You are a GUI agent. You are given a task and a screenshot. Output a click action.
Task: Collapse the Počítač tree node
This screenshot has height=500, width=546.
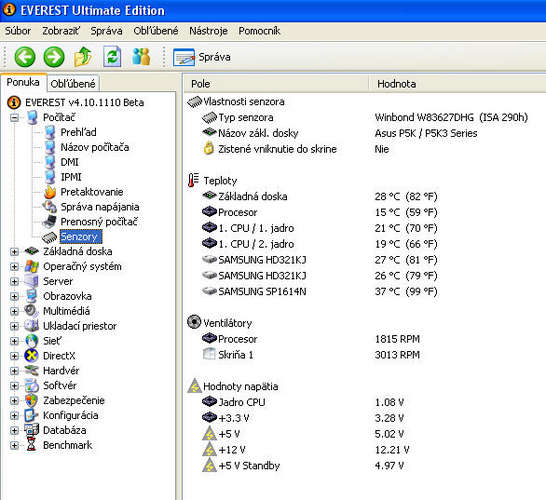tap(14, 117)
